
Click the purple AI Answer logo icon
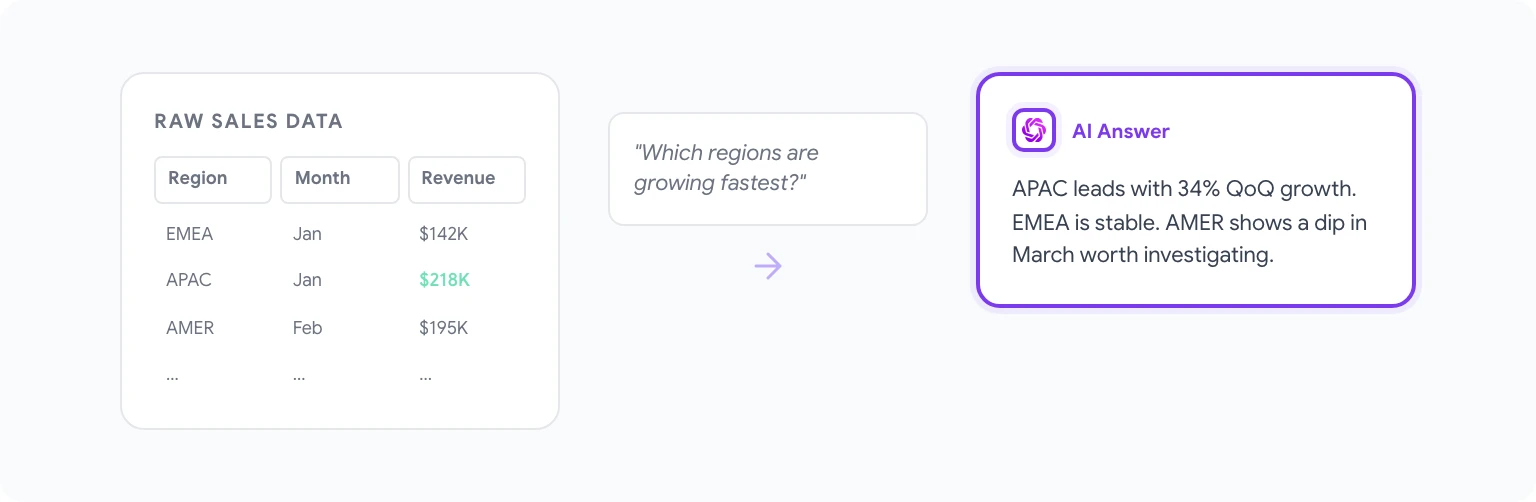[x=1034, y=130]
